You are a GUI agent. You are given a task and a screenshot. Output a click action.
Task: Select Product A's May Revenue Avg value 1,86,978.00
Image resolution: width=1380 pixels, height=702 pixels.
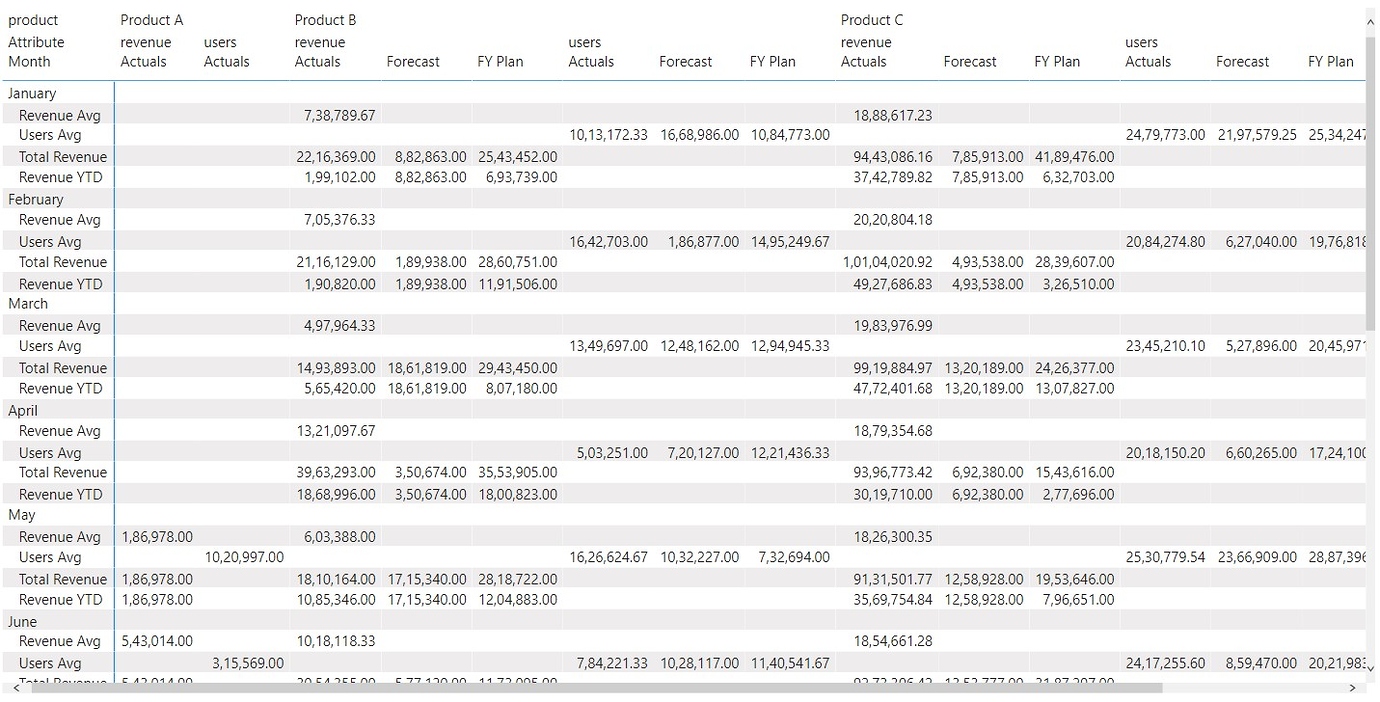coord(157,537)
